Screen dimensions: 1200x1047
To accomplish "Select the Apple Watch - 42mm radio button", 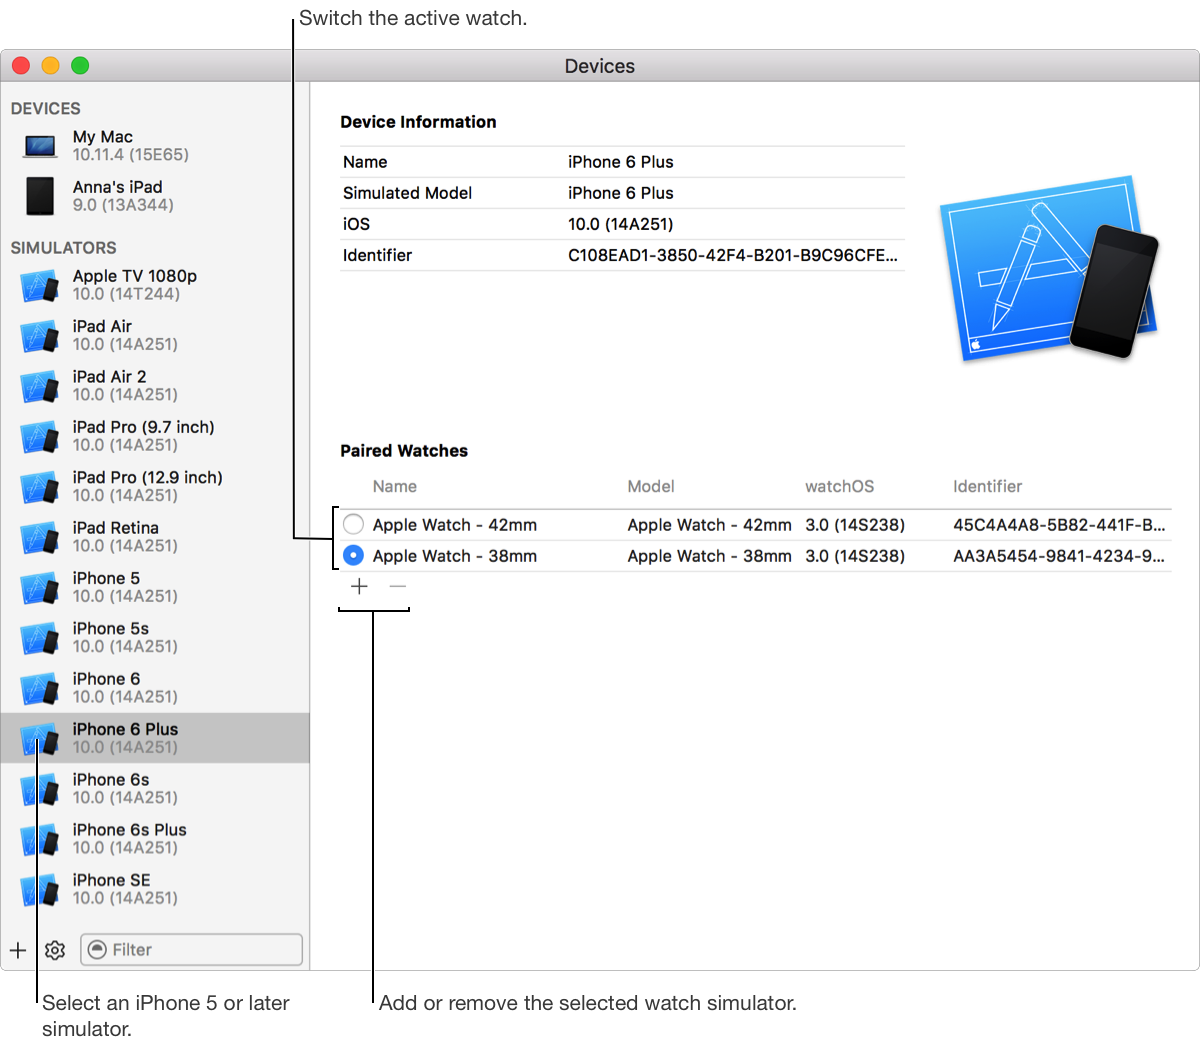I will click(353, 524).
